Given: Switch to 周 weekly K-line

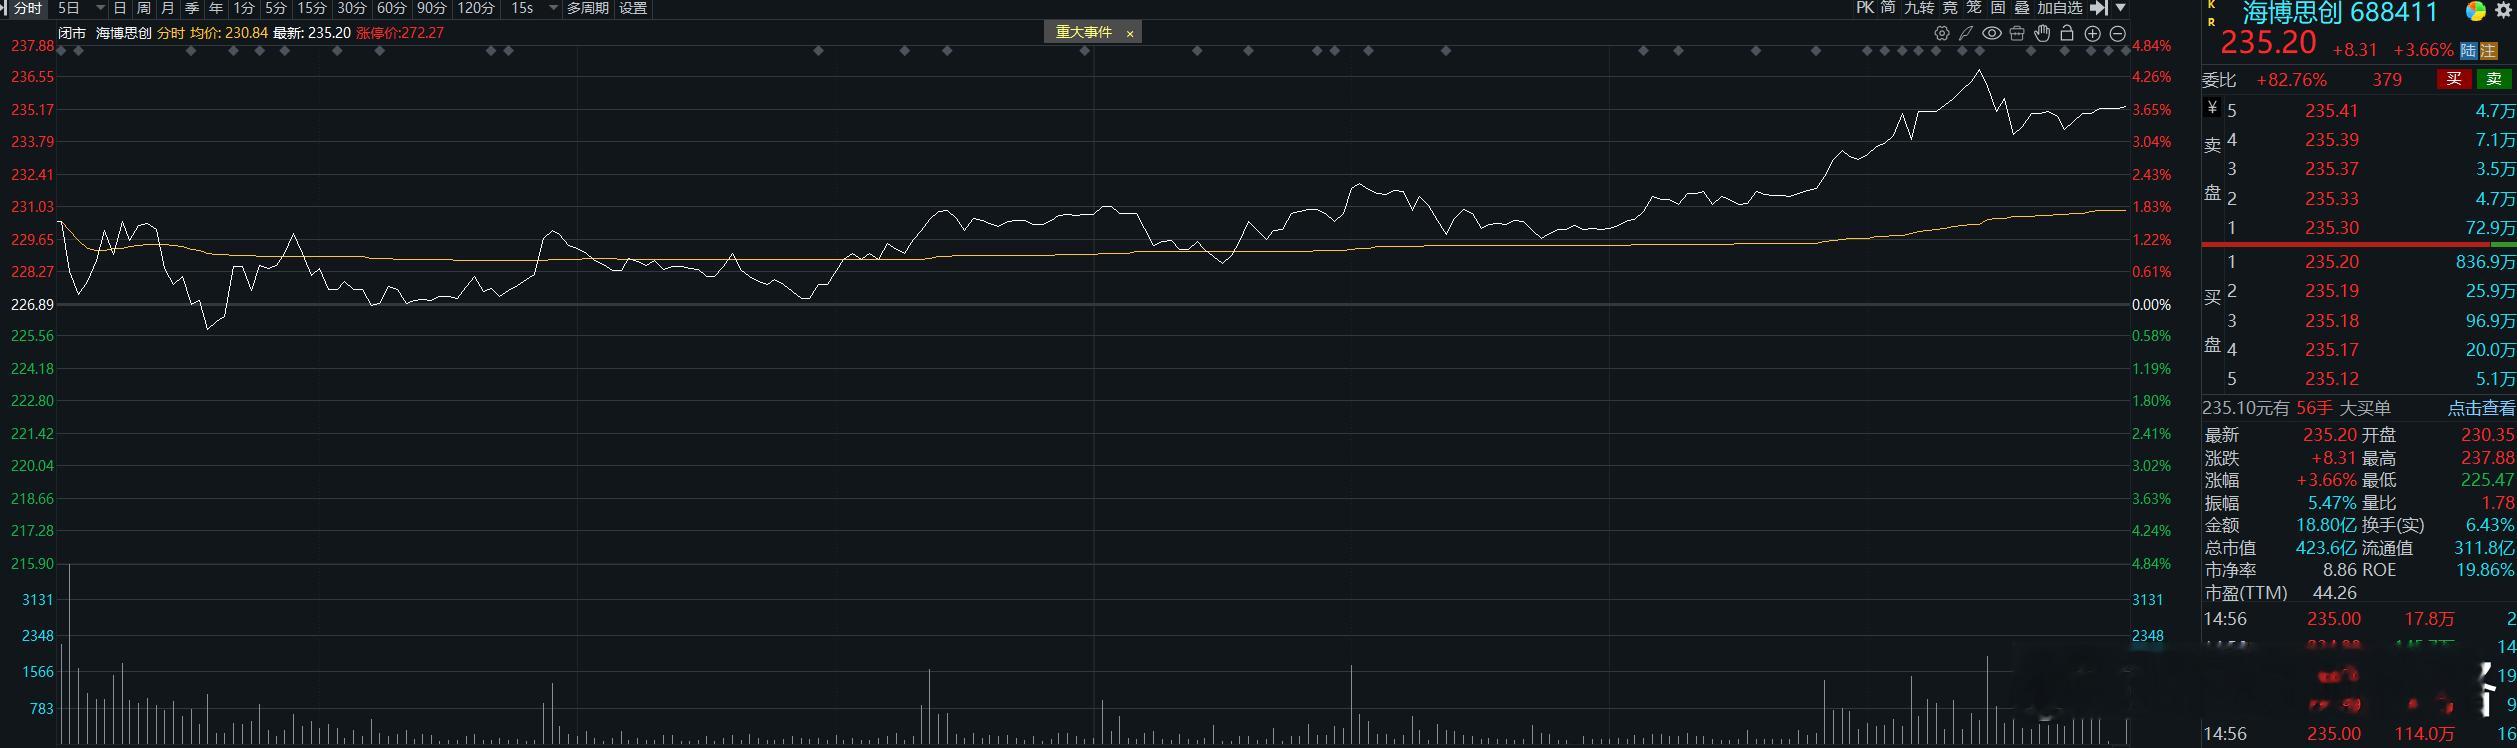Looking at the screenshot, I should (144, 8).
